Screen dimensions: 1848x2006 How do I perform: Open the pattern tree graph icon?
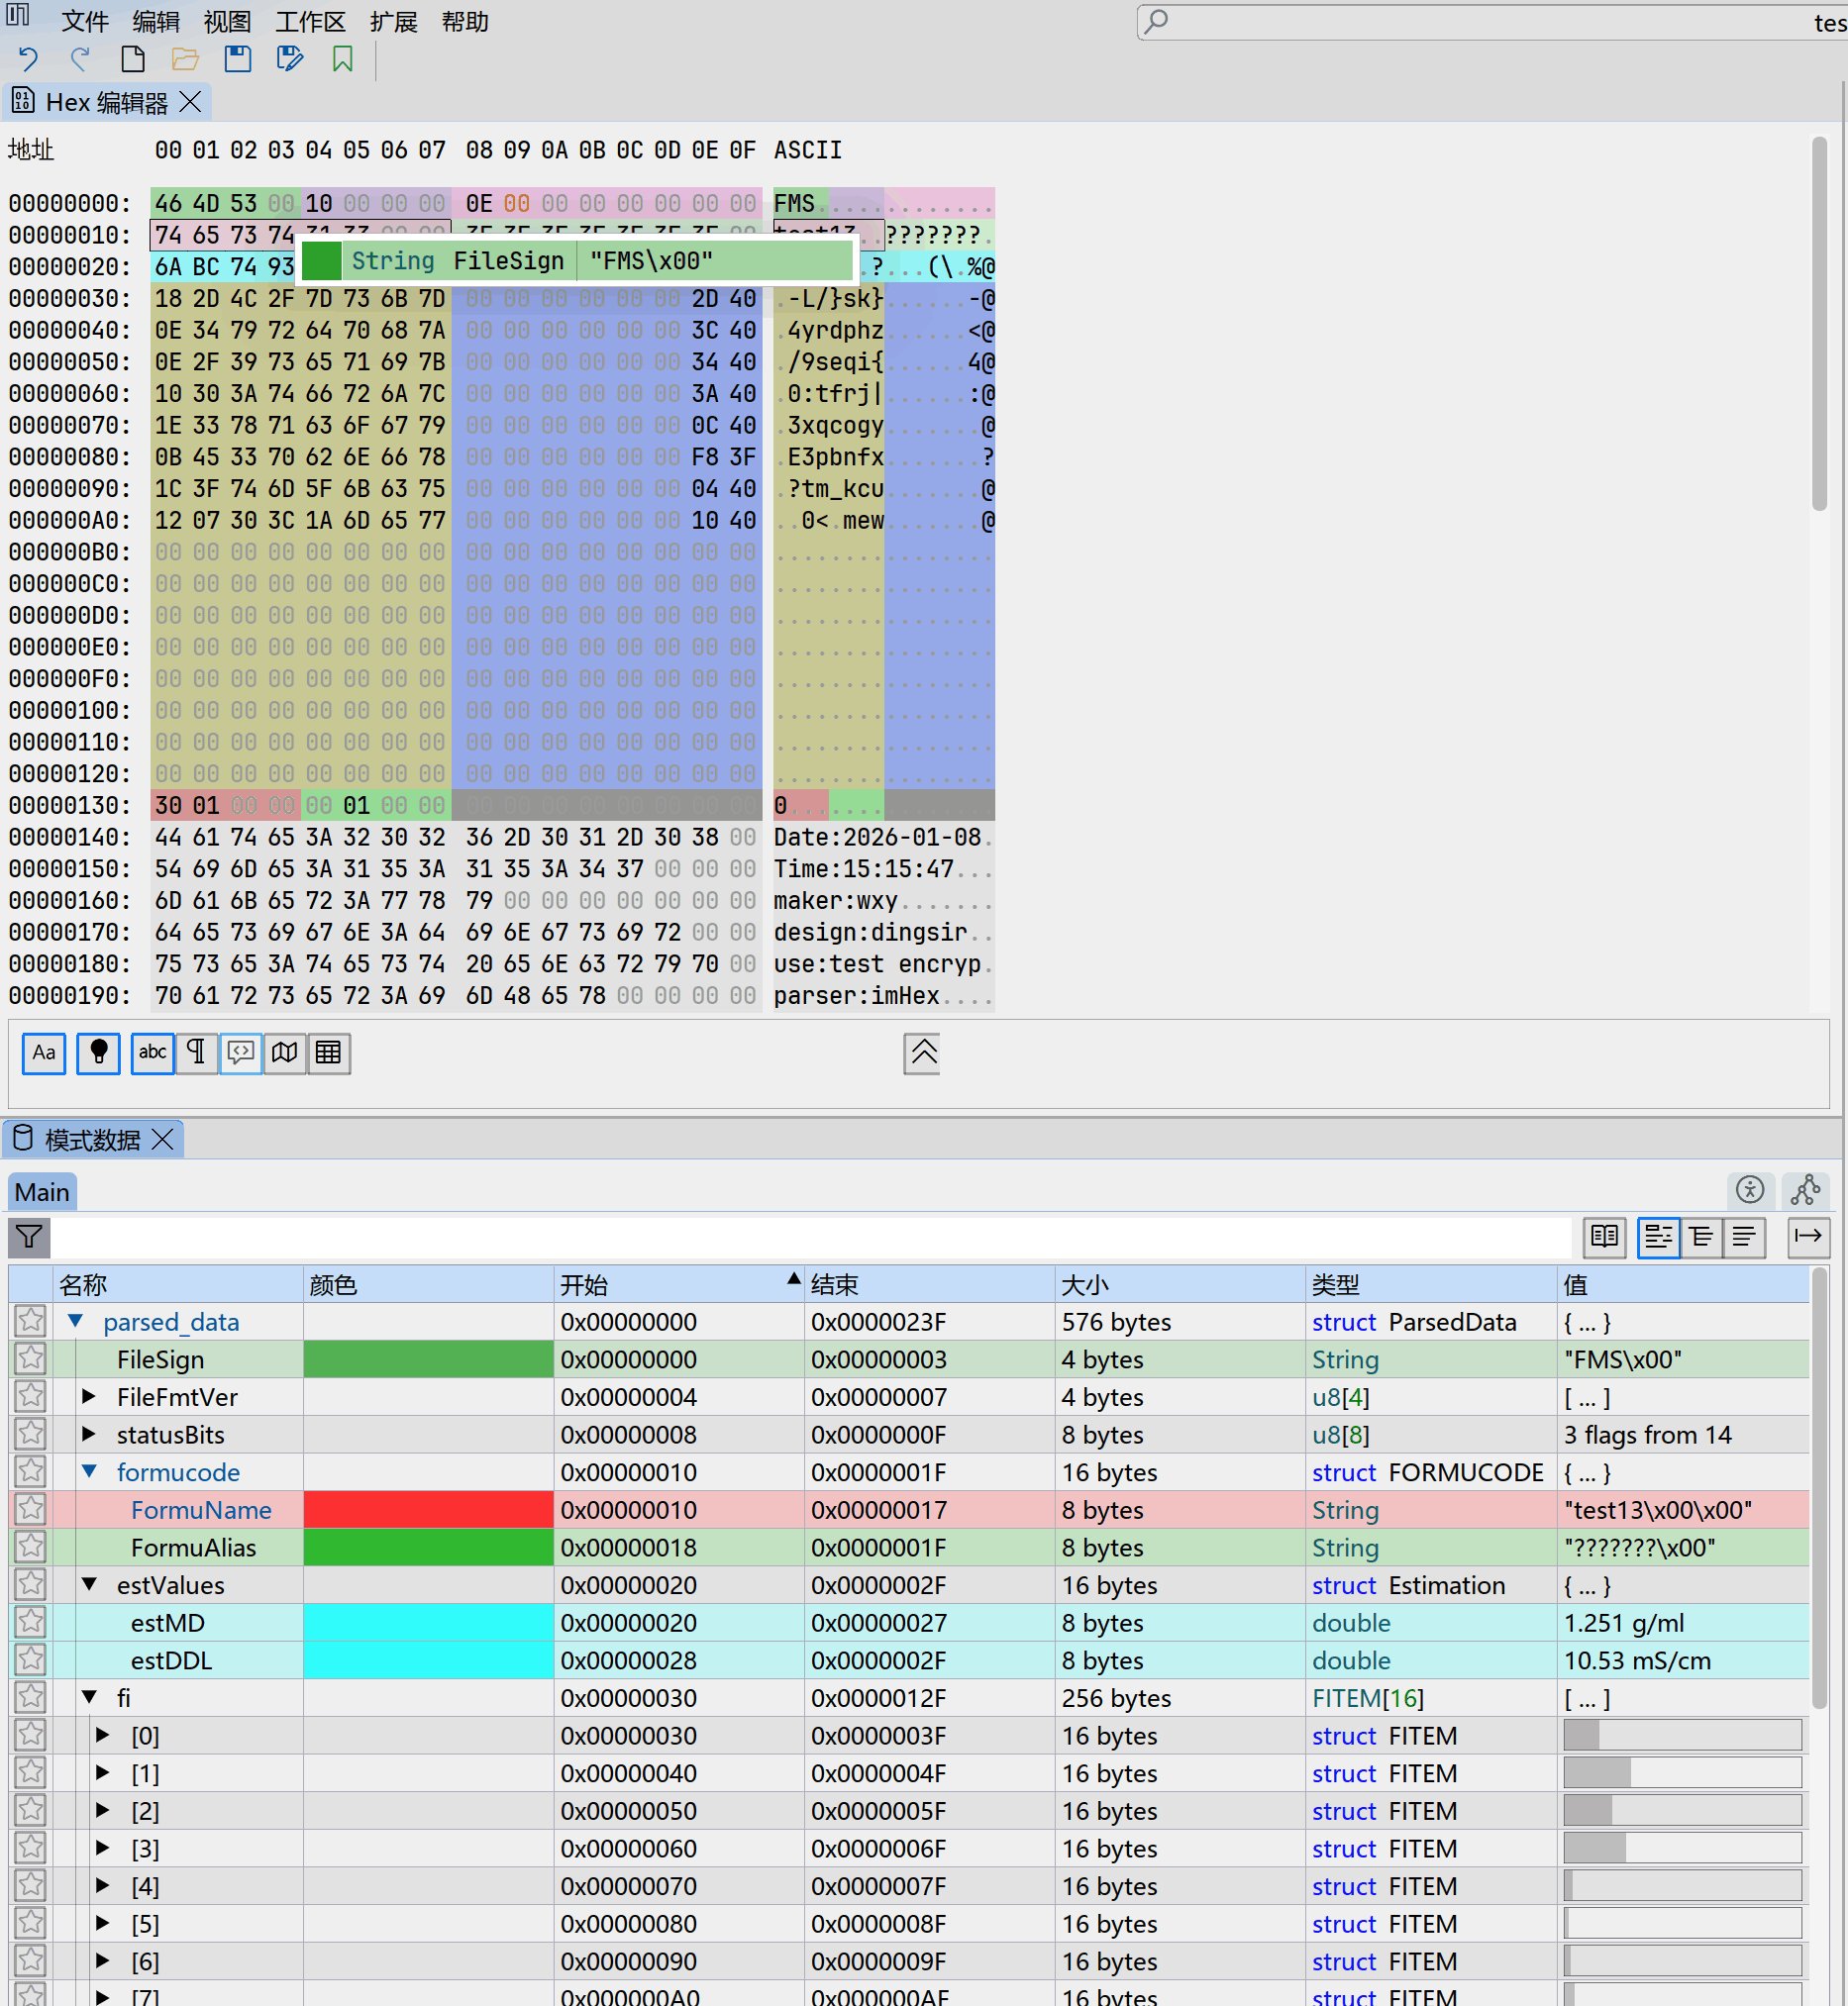point(1806,1191)
